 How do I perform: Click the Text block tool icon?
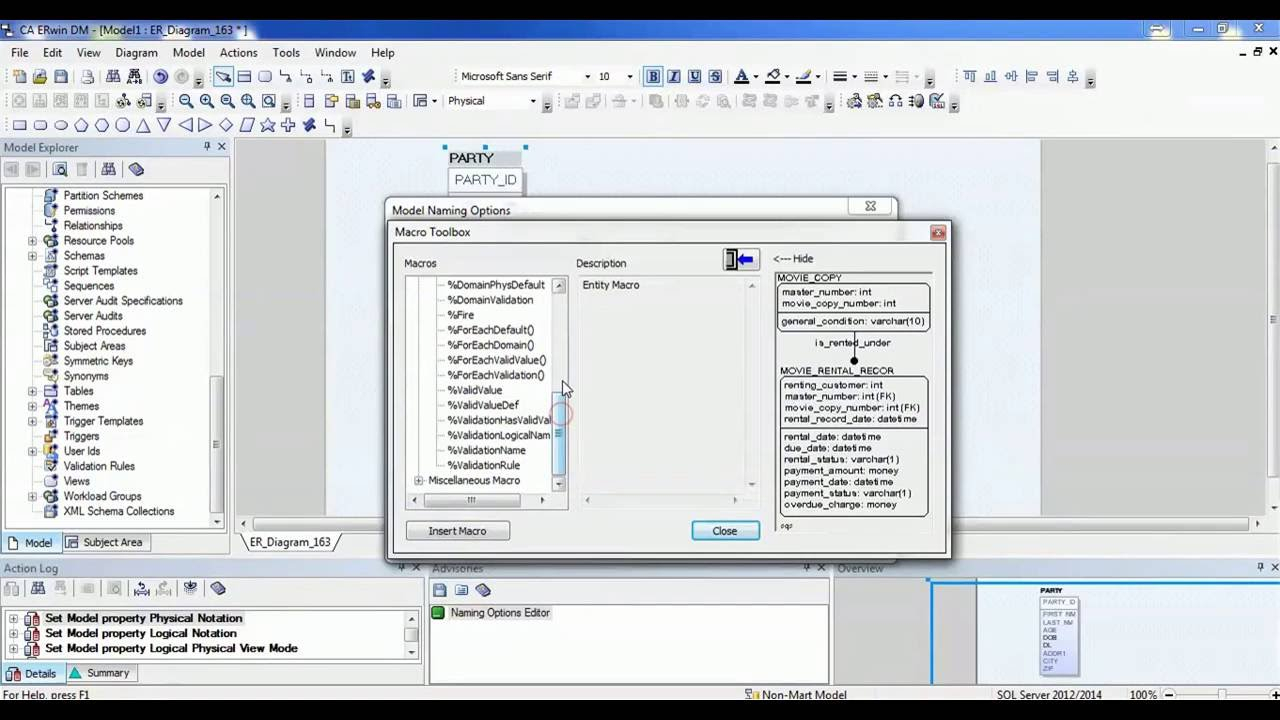(346, 76)
